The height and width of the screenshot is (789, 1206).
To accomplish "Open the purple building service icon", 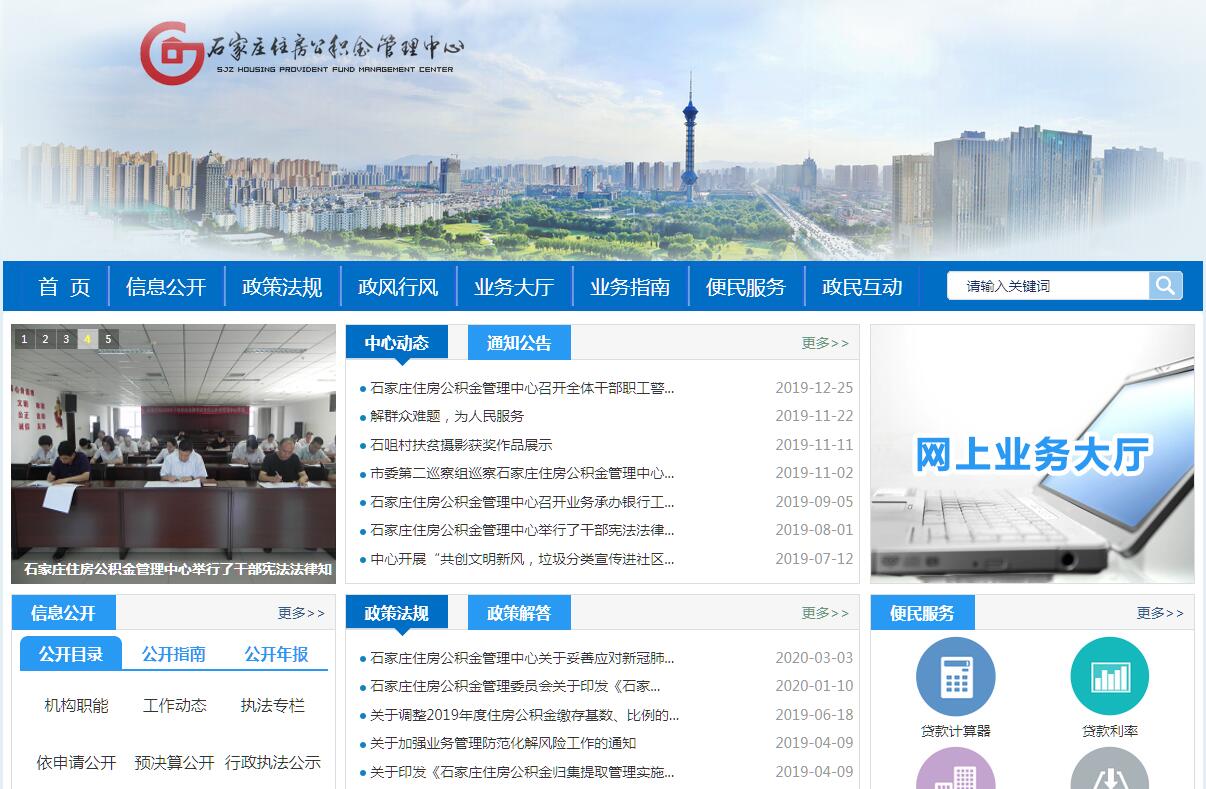I will [x=956, y=768].
